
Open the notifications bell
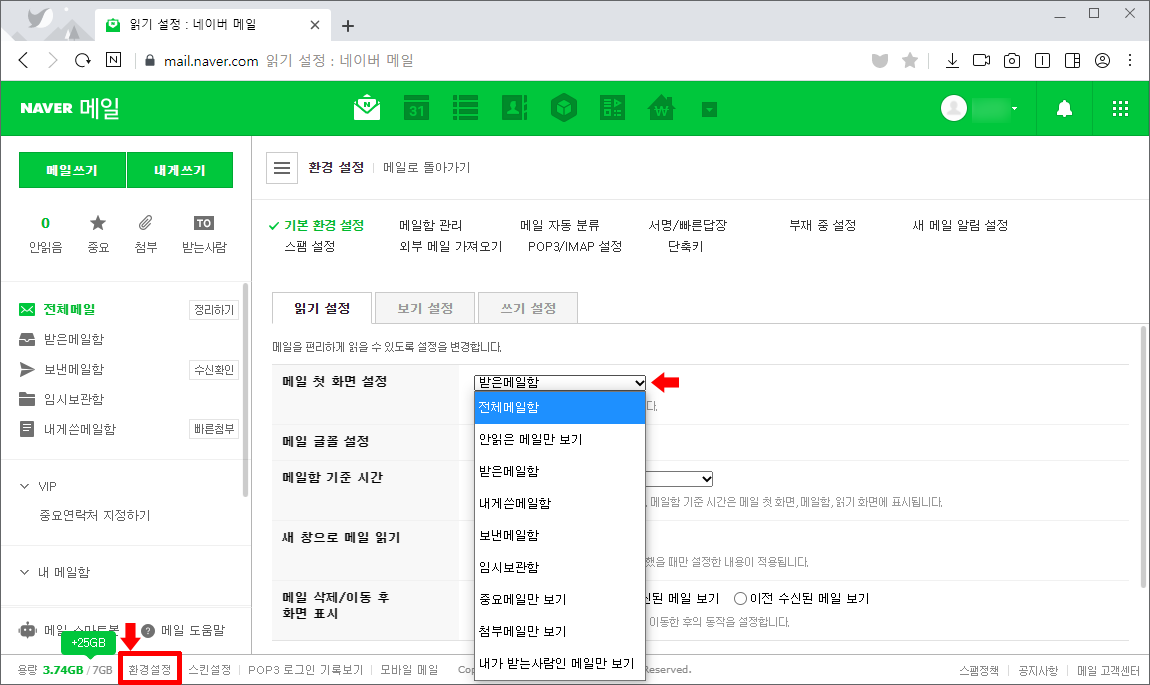(1064, 109)
